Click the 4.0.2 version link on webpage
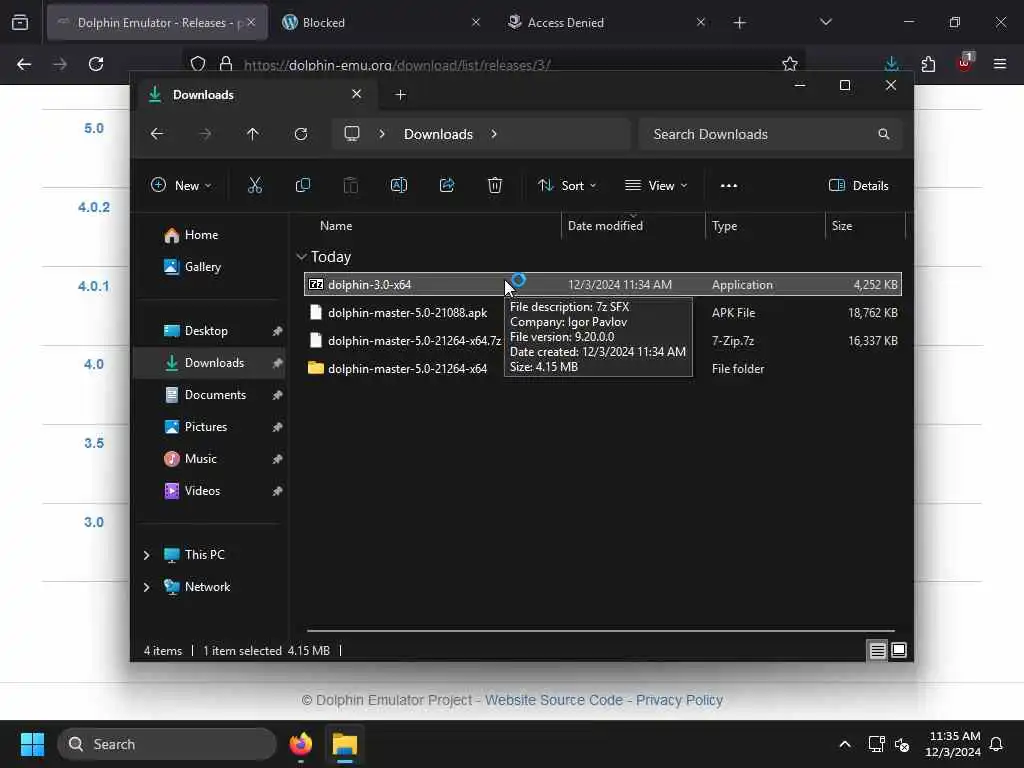Viewport: 1024px width, 768px height. pos(94,207)
